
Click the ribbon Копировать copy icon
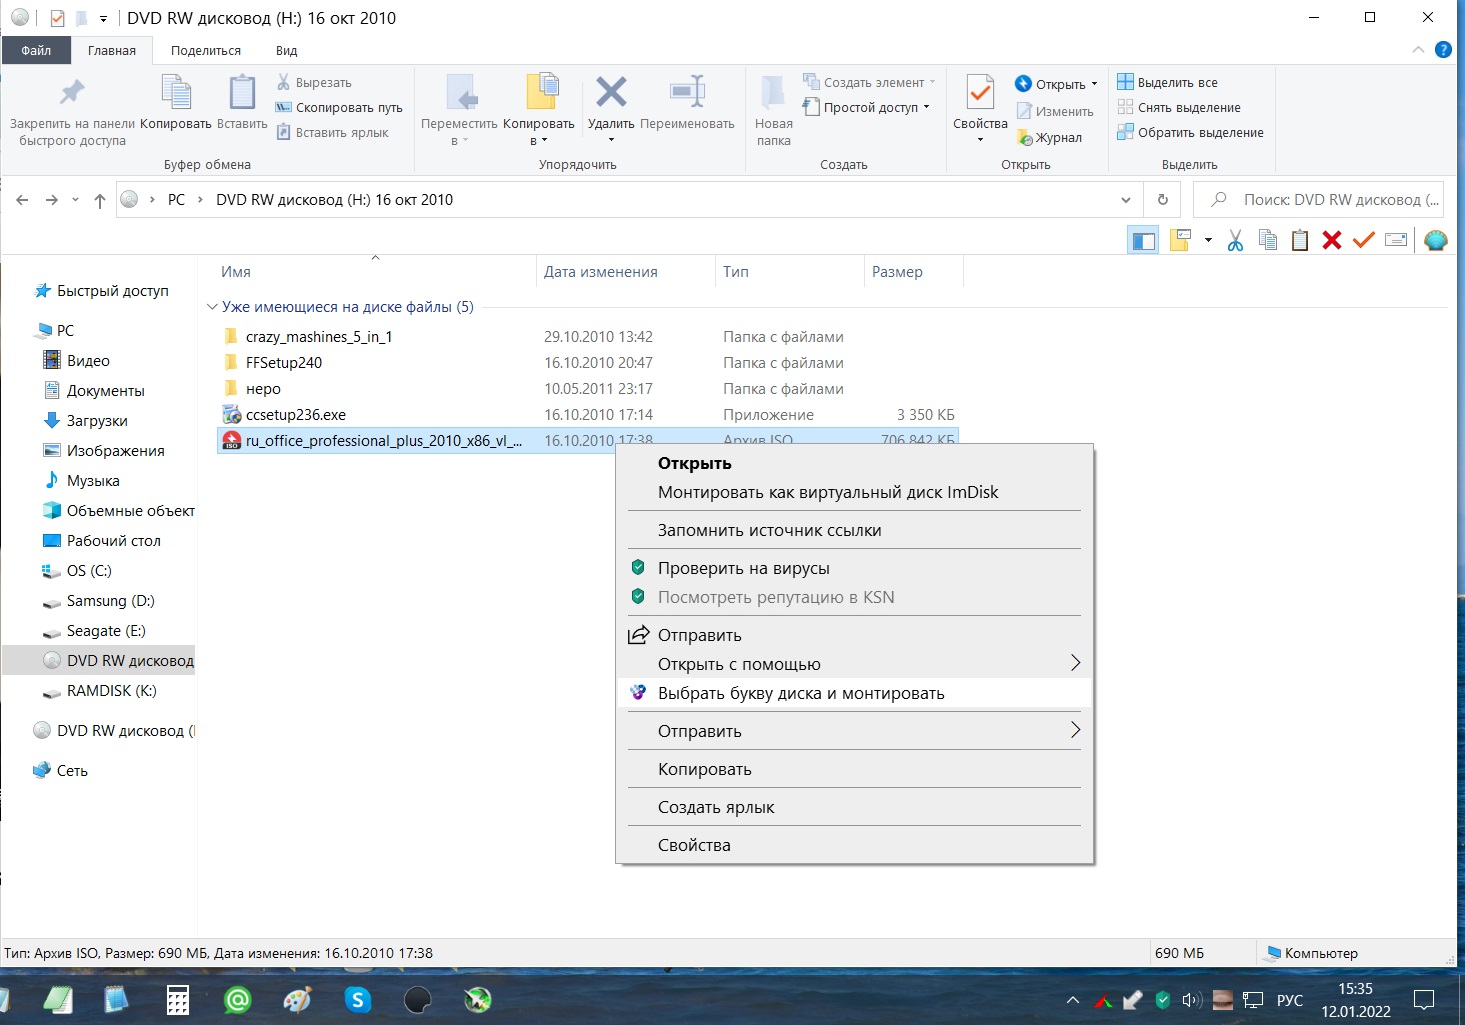tap(176, 93)
